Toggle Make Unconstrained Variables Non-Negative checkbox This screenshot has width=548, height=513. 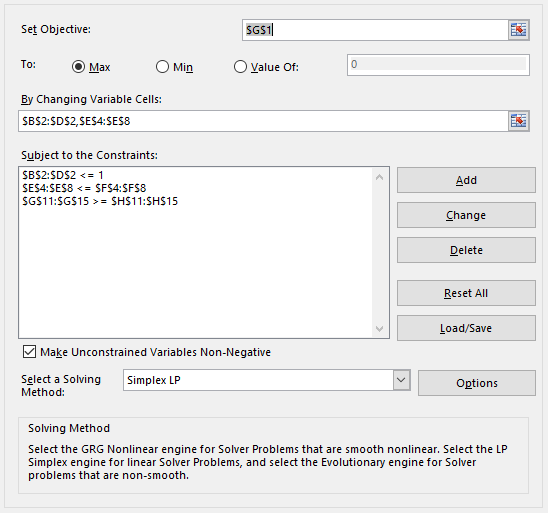click(x=29, y=352)
